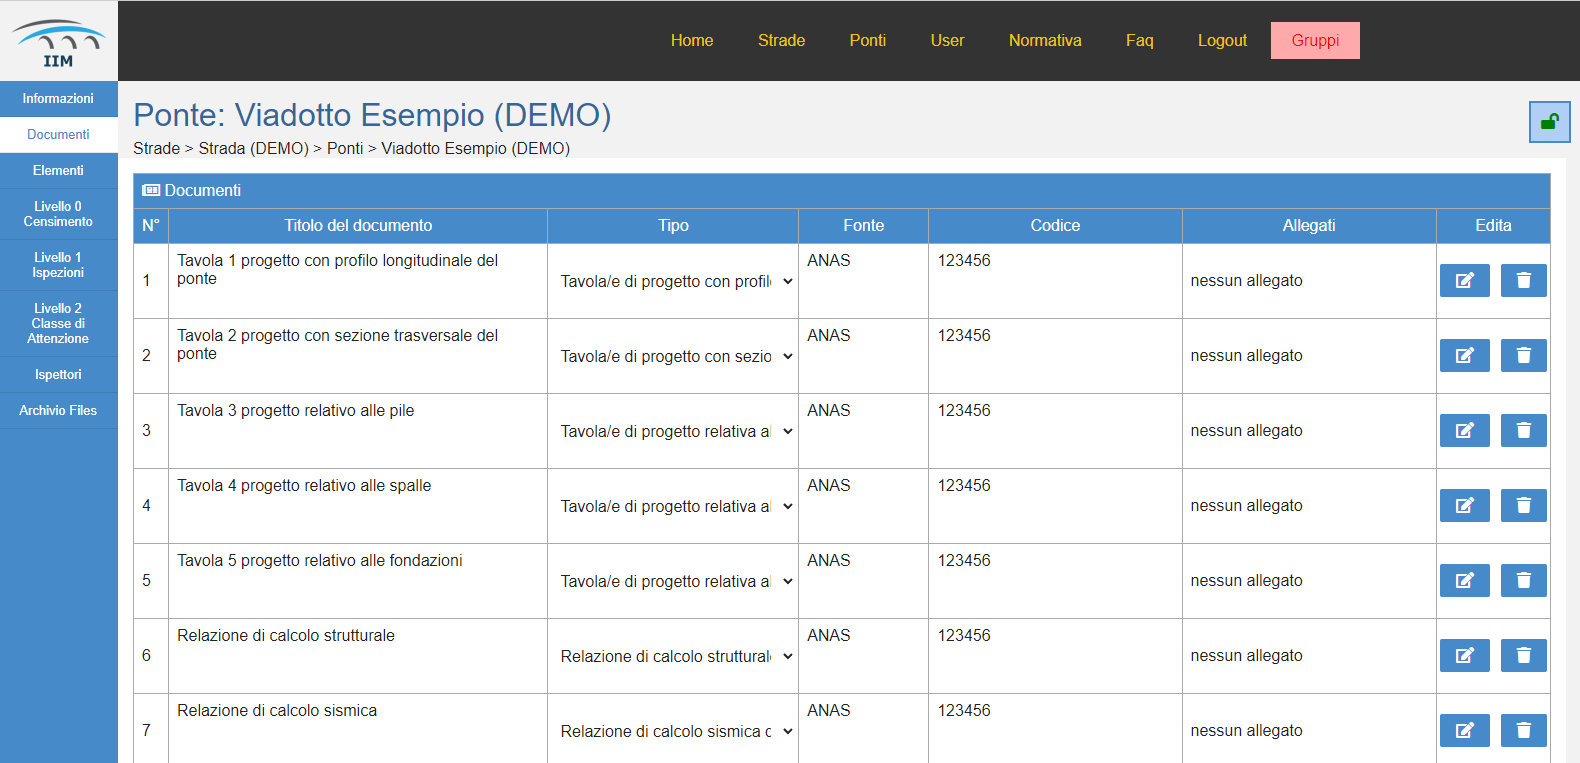Screen dimensions: 1580x763
Task: Select the Archivio Files sidebar entry
Action: pyautogui.click(x=58, y=411)
